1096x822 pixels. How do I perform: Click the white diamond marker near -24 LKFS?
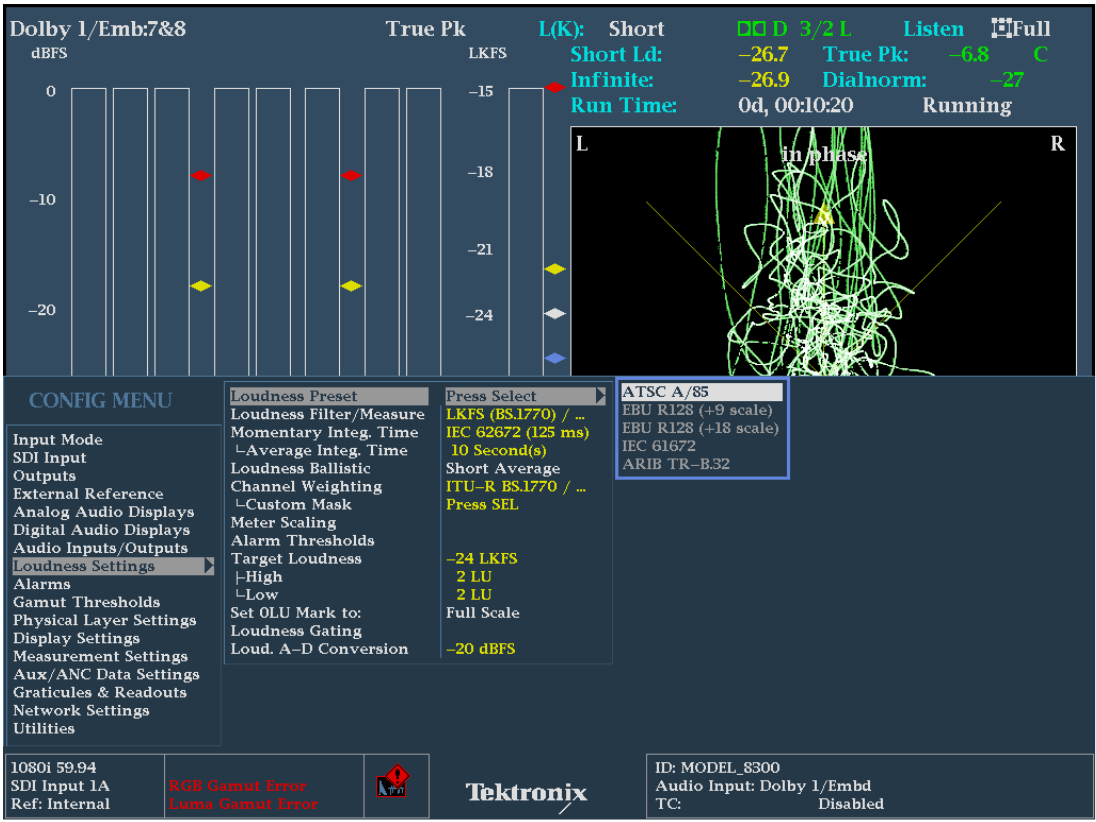[x=554, y=313]
